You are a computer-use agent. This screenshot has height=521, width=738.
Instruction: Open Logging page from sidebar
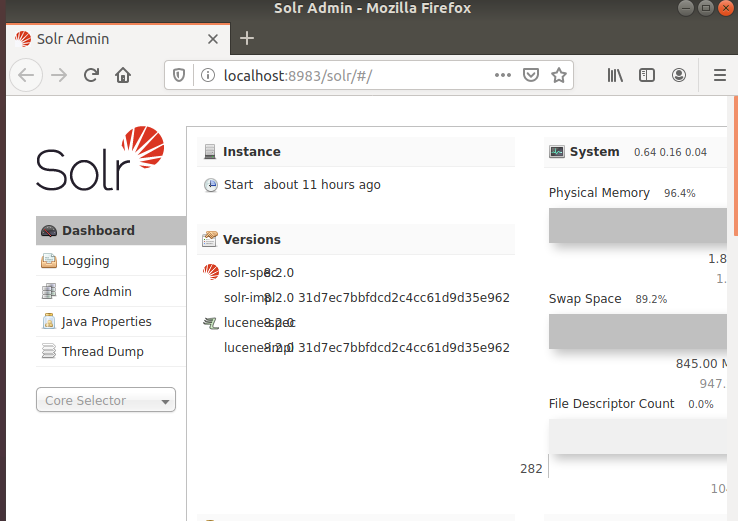tap(86, 261)
